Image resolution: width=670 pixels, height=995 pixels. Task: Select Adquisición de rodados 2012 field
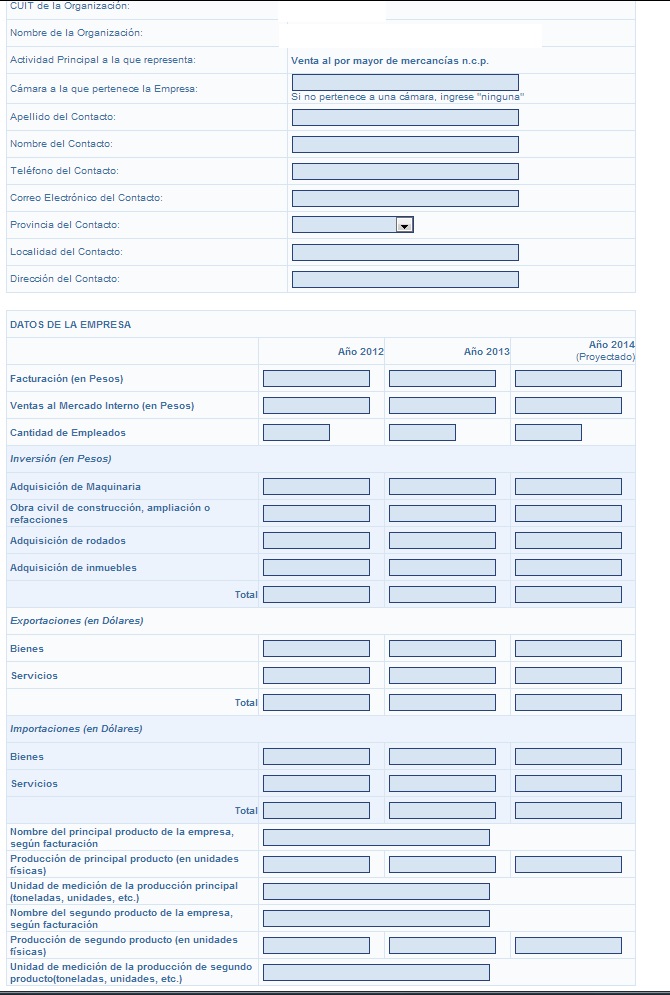(x=317, y=541)
